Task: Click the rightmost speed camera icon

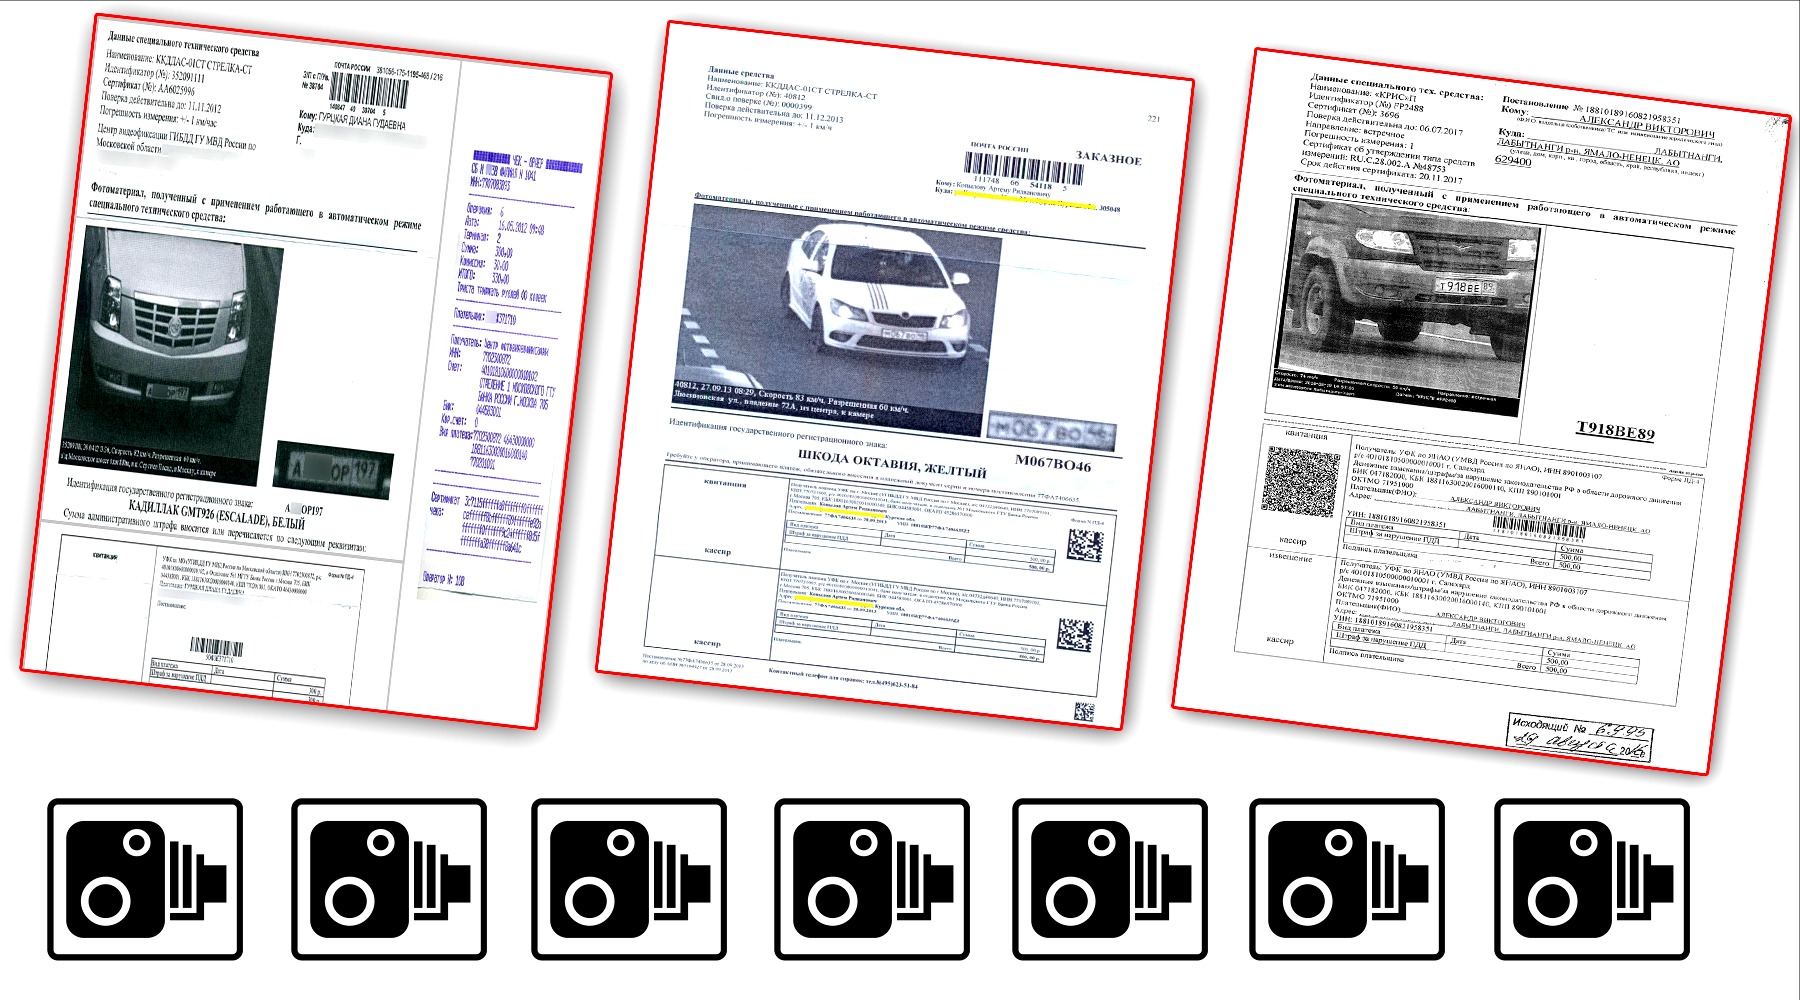Action: (x=1591, y=879)
